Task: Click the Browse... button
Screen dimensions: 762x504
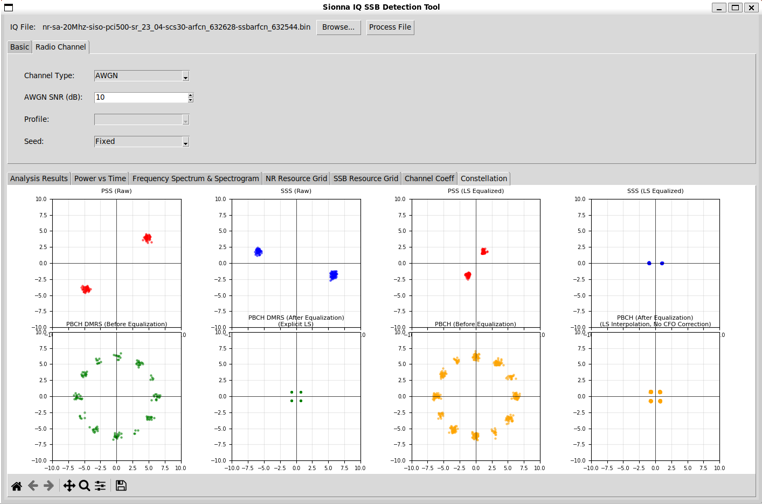Action: (x=338, y=27)
